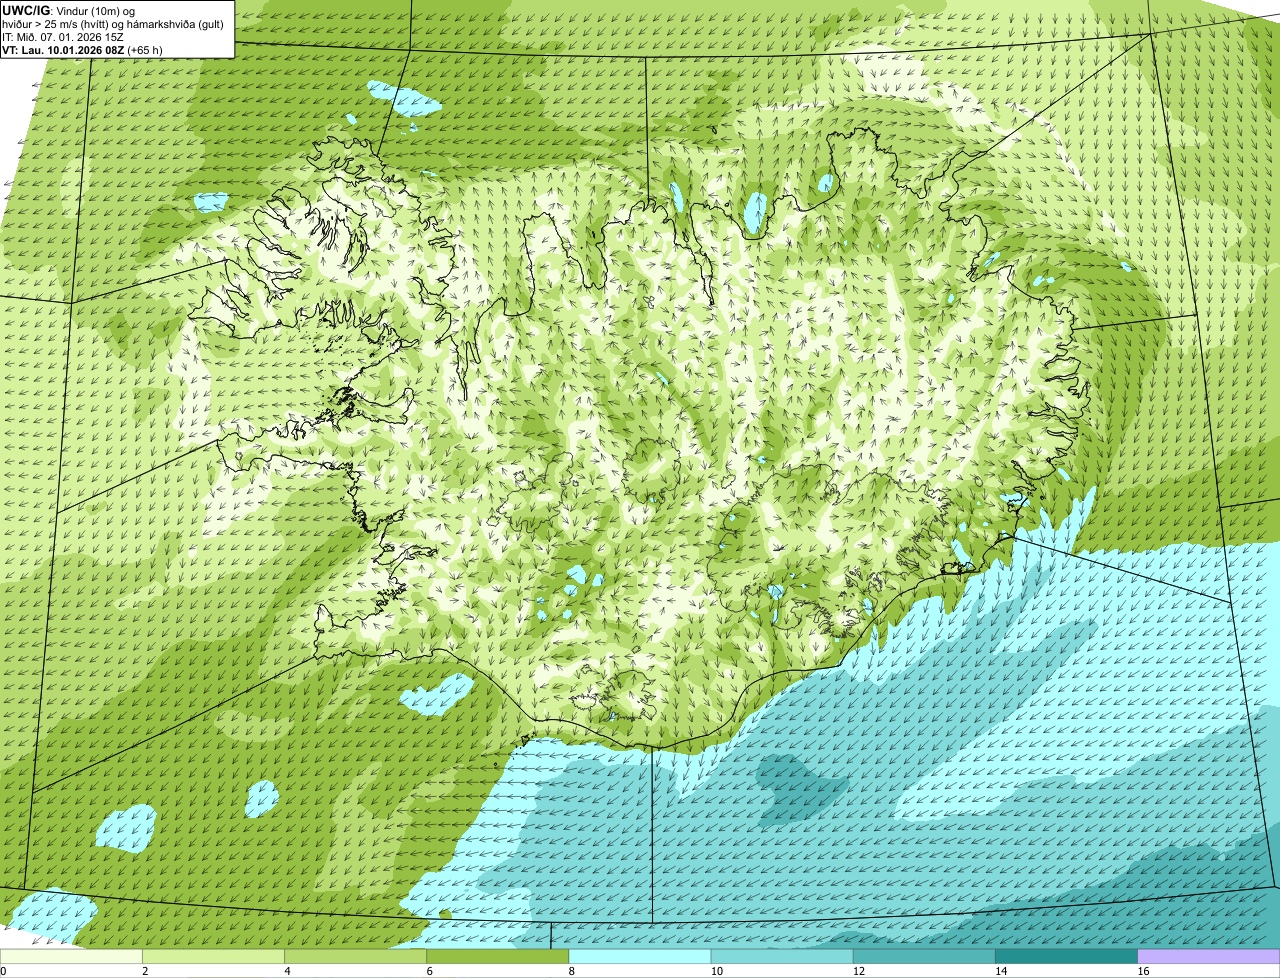Viewport: 1280px width, 978px height.
Task: Click the "UWC/IG" bold title text
Action: [x=26, y=10]
